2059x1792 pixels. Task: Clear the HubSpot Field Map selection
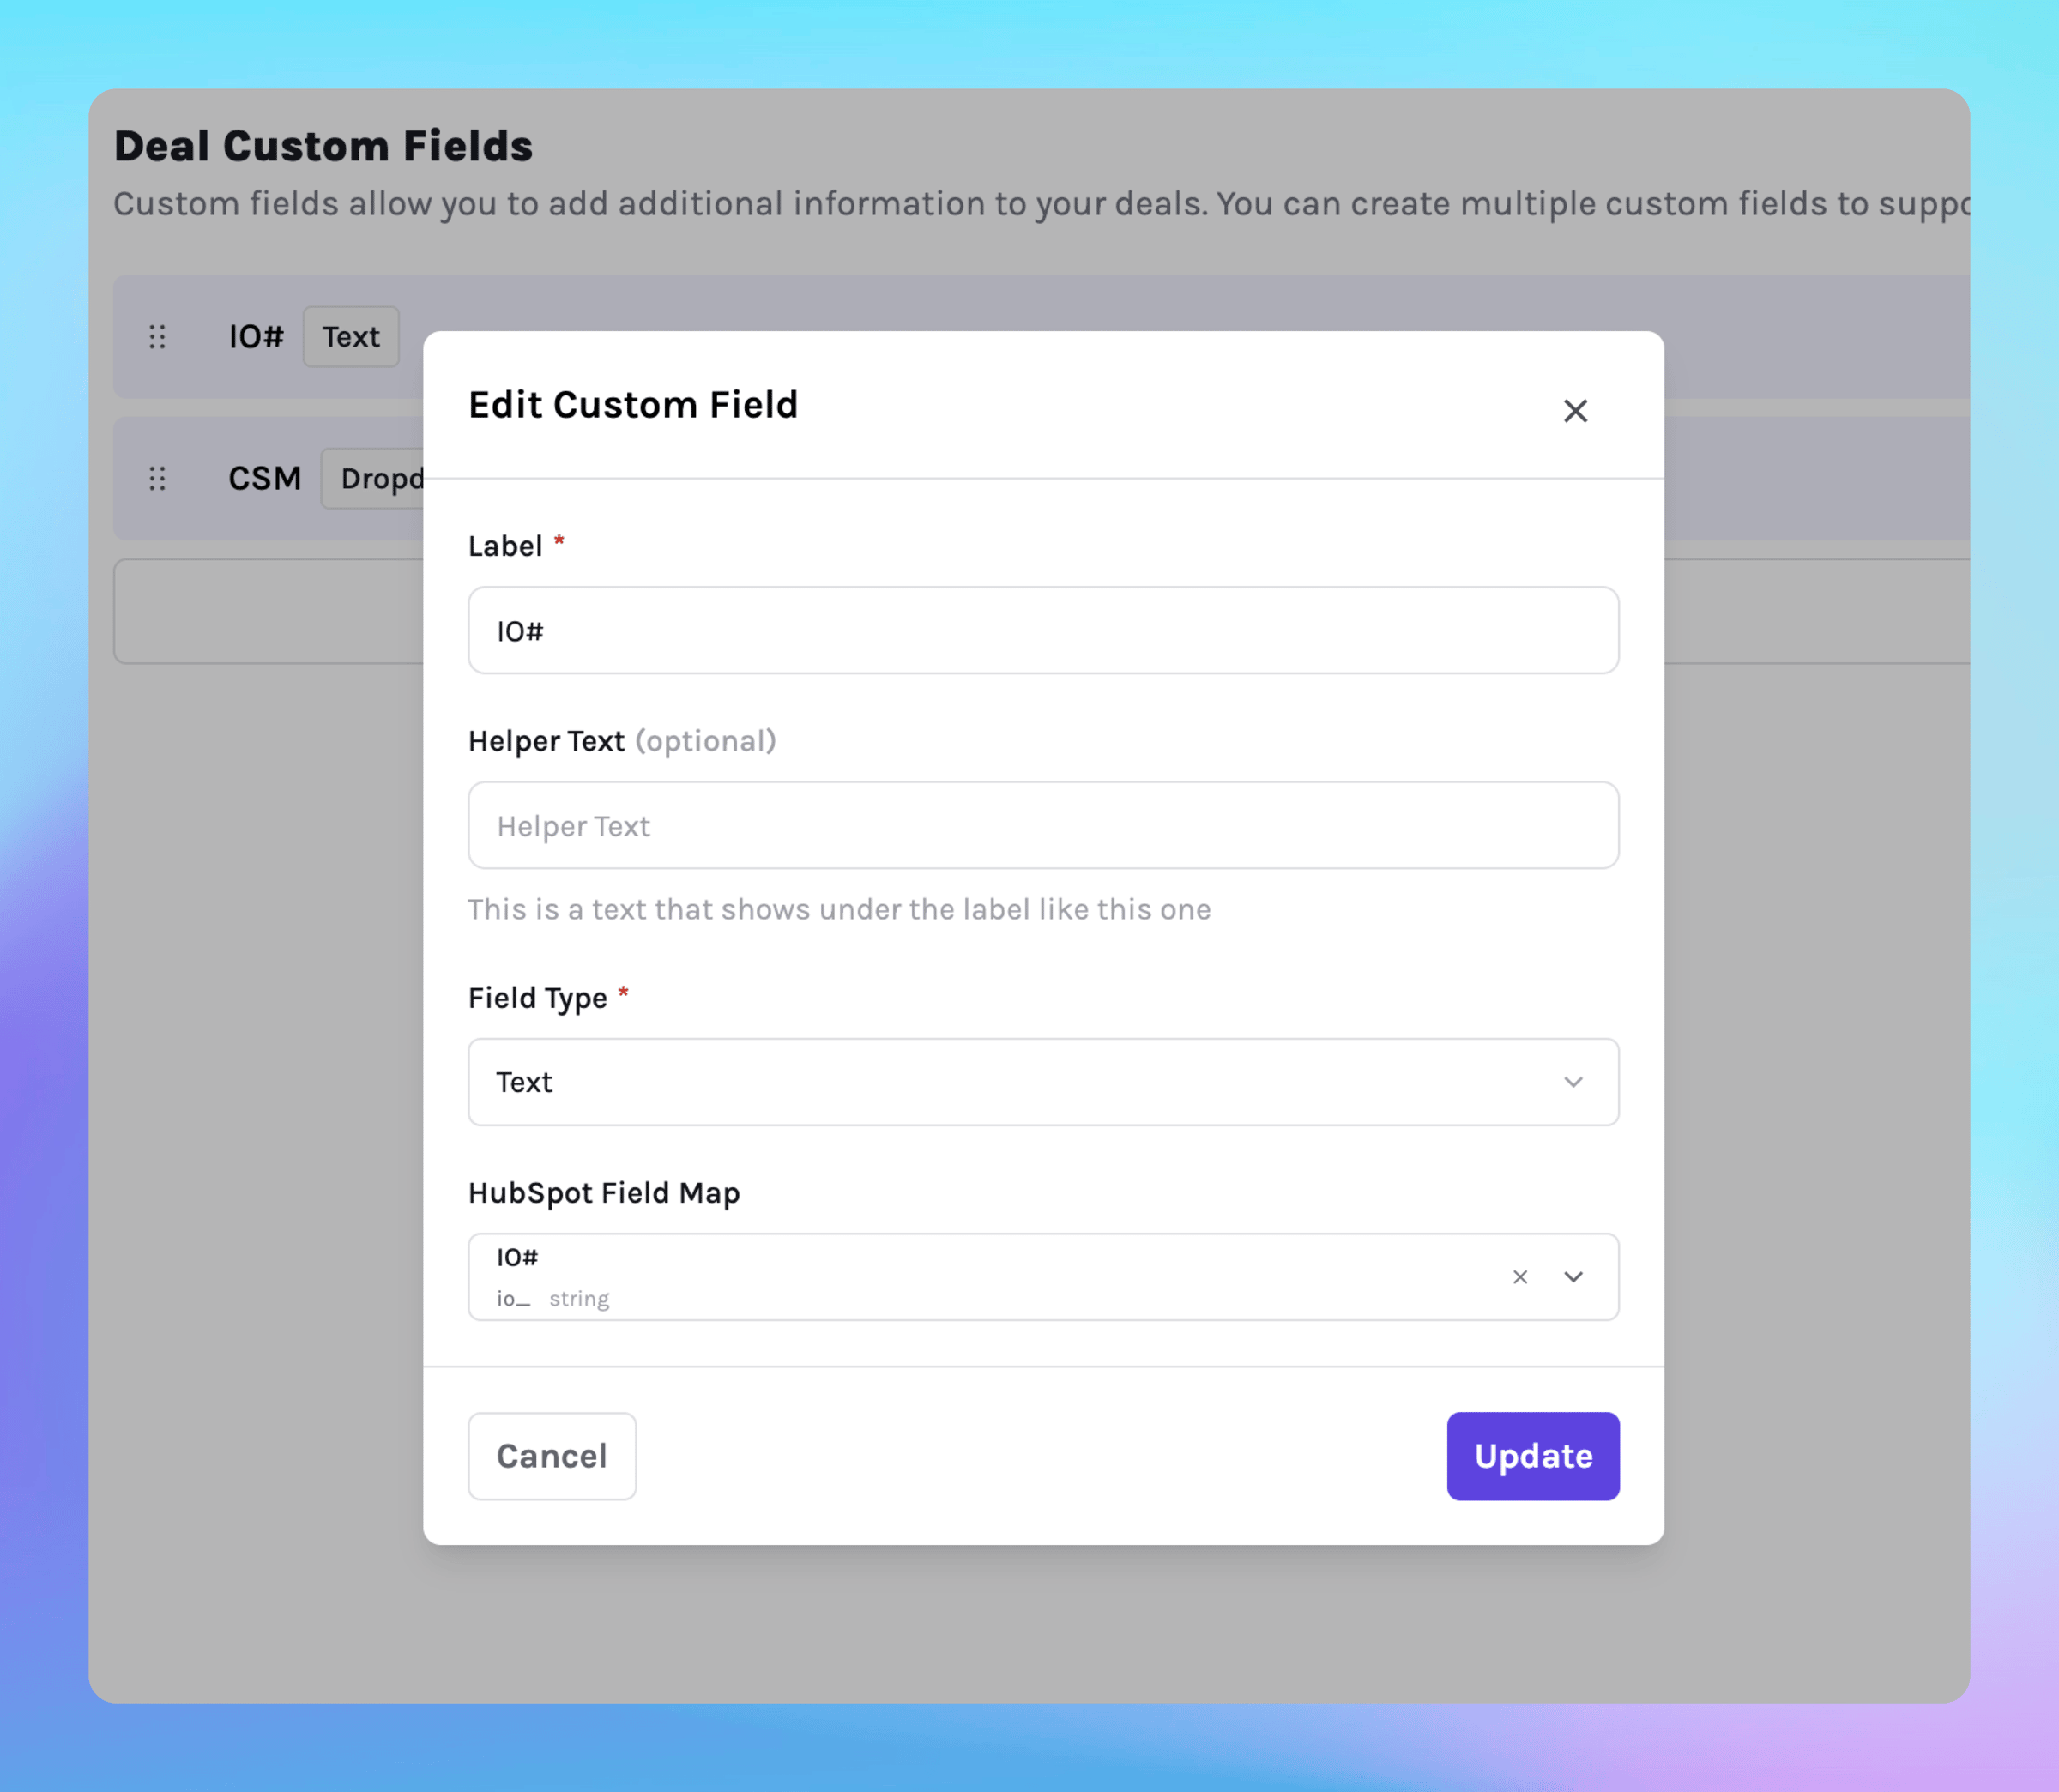(1520, 1277)
